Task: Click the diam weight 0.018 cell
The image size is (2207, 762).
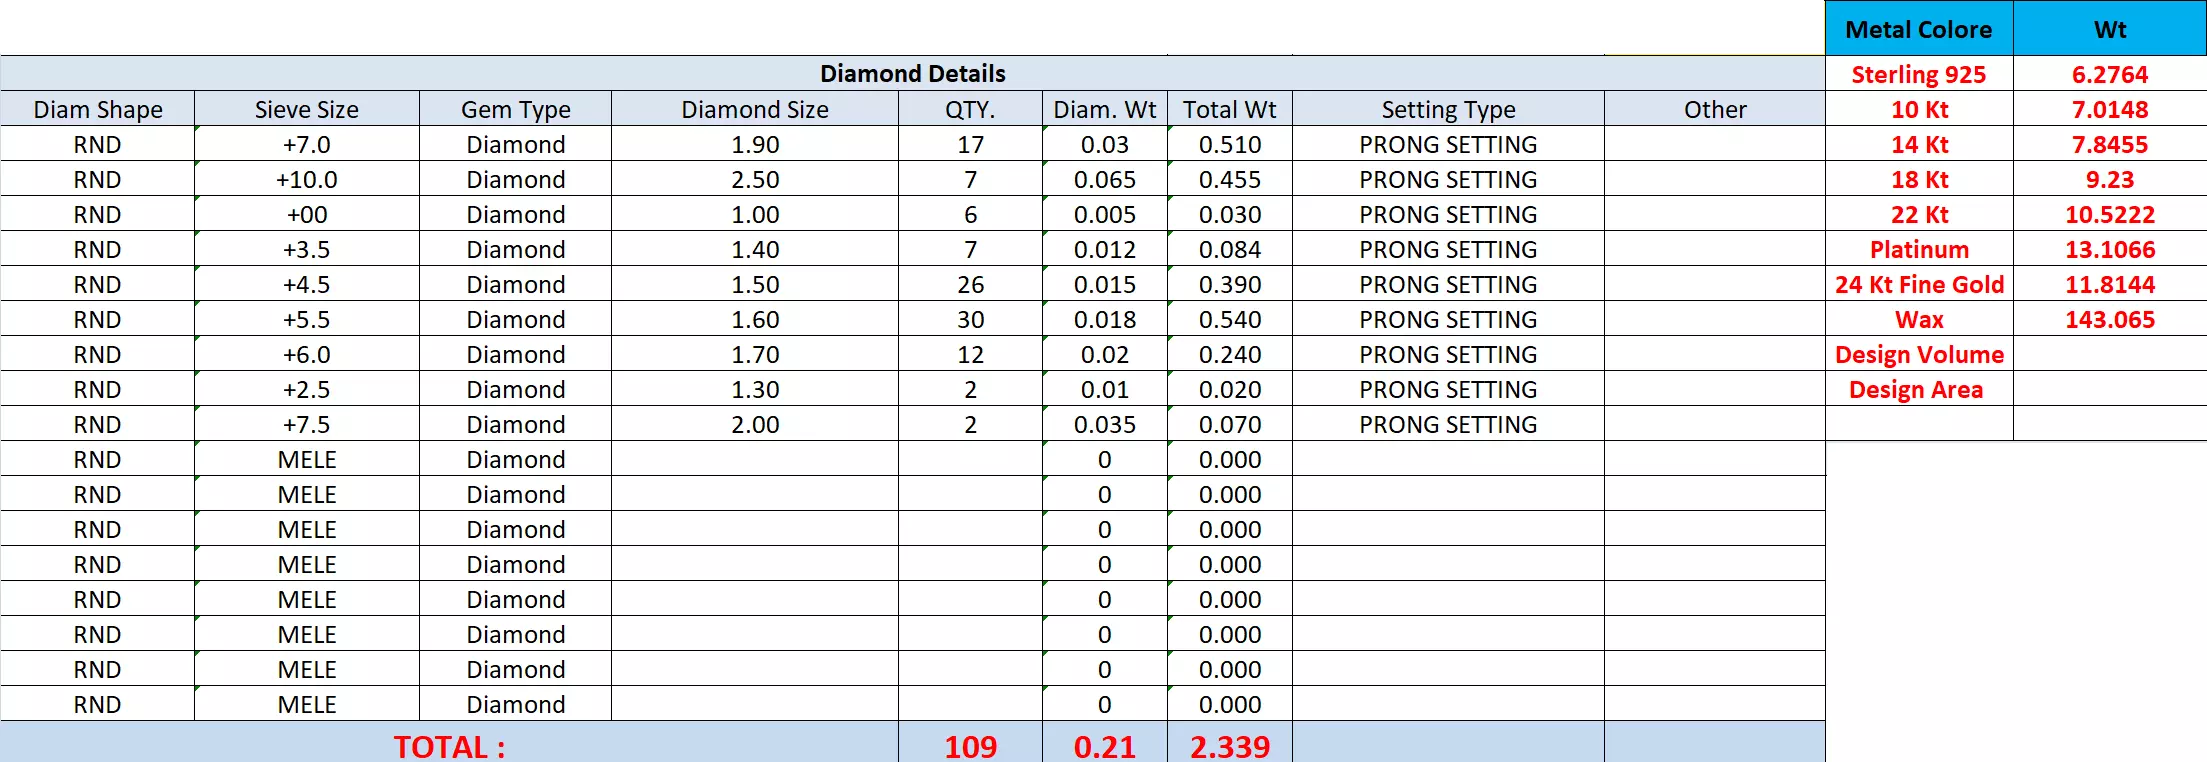Action: (1104, 319)
